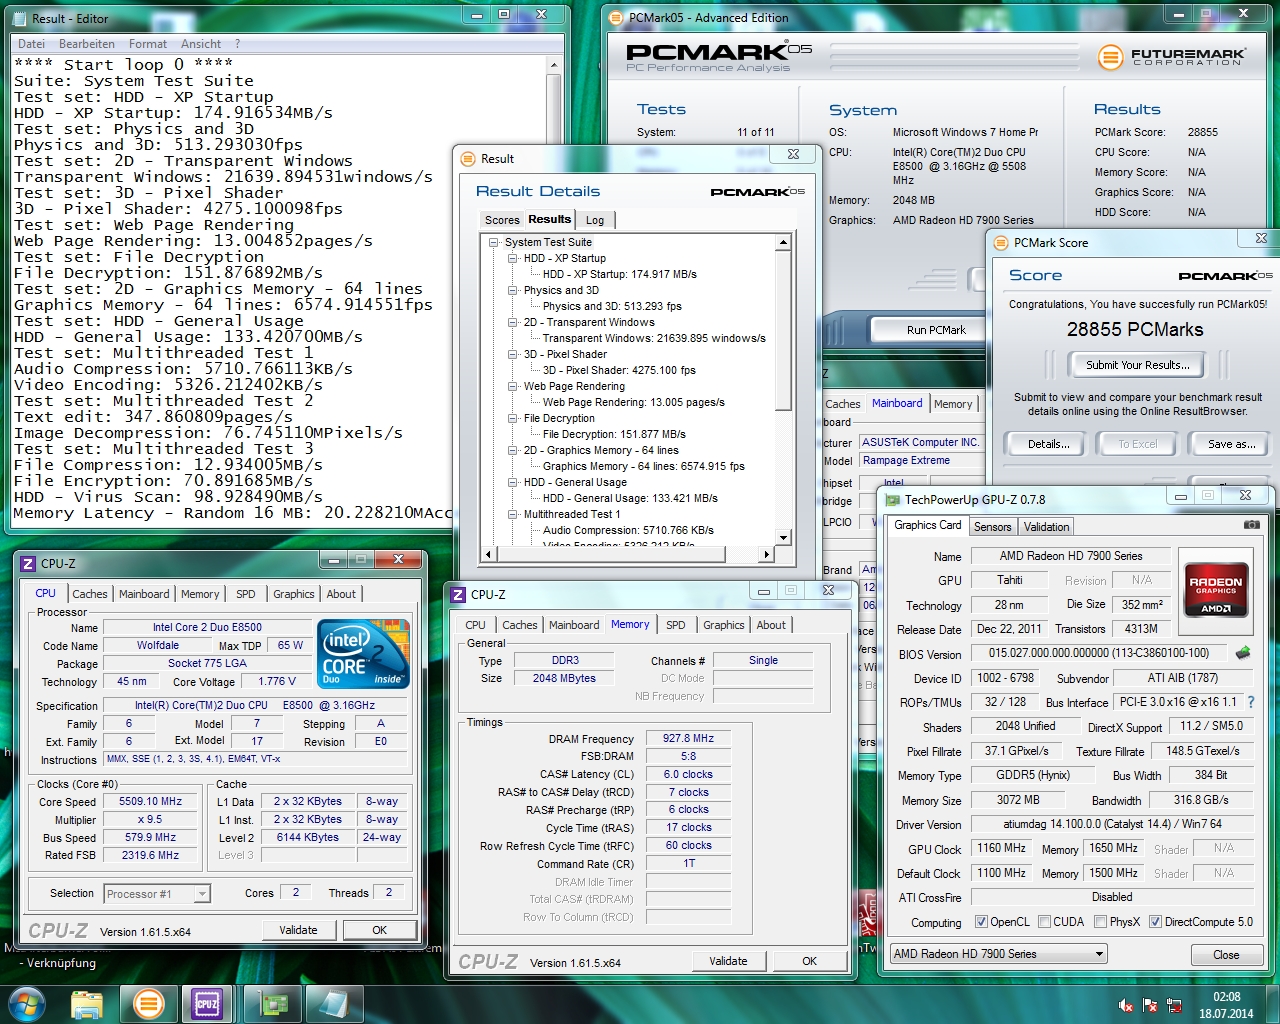Image resolution: width=1280 pixels, height=1024 pixels.
Task: Click the PCMark05 title bar icon
Action: [x=616, y=17]
